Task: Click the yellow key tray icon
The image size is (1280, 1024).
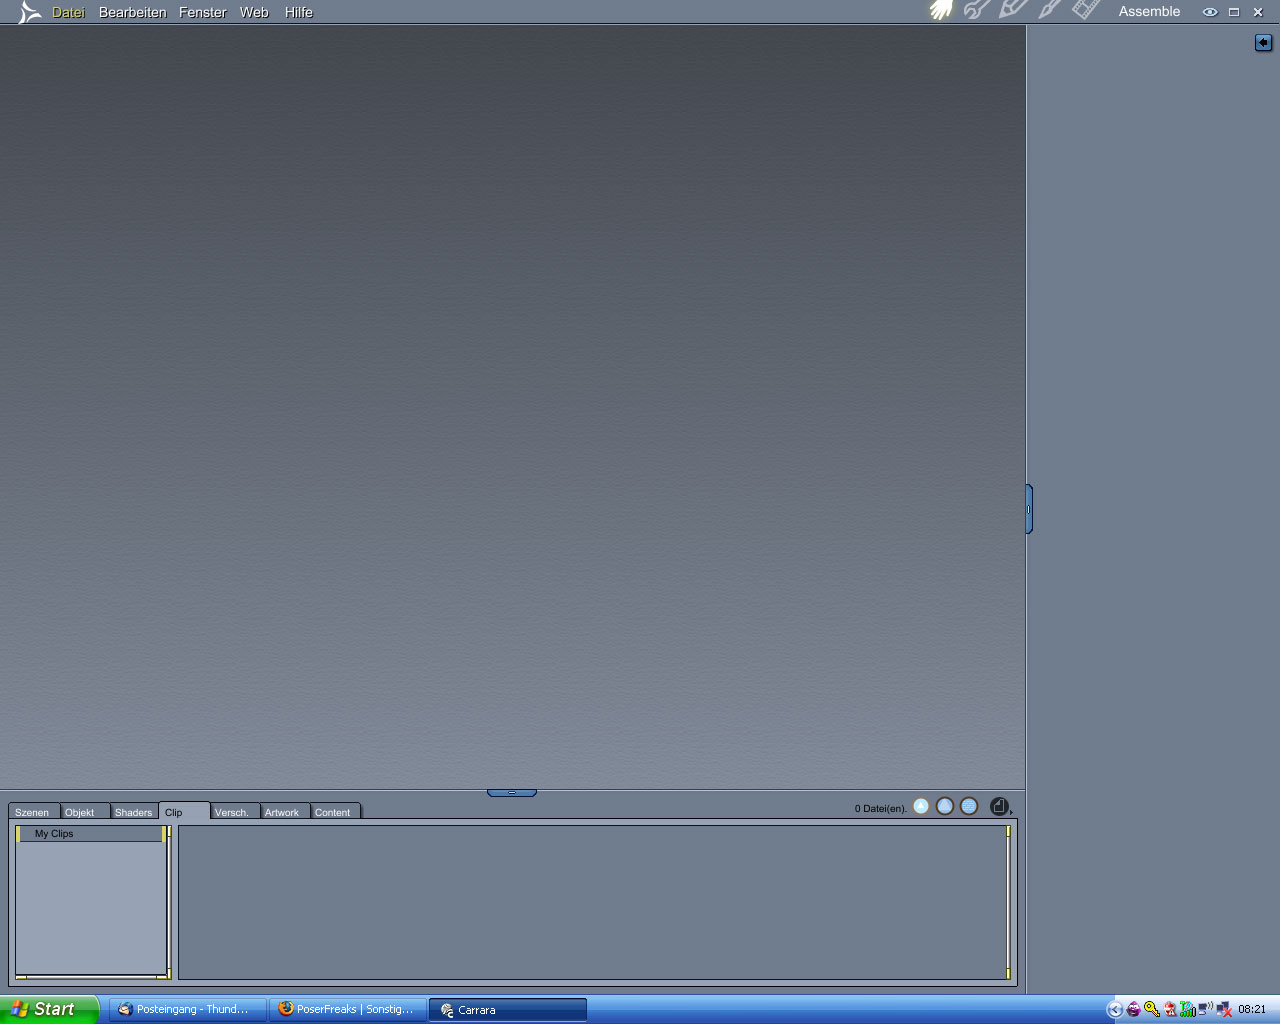Action: [1152, 1010]
